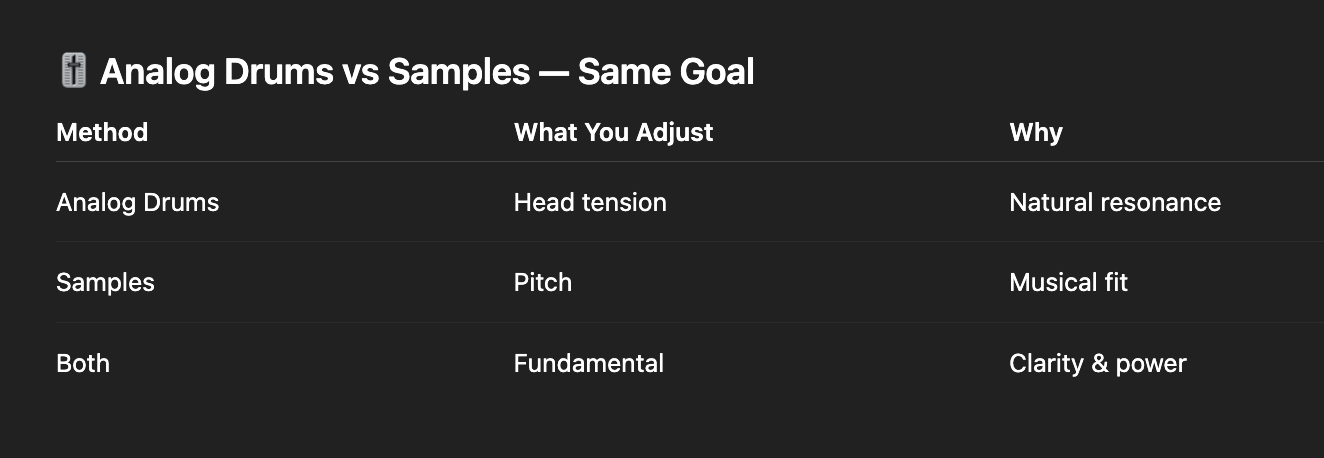Select the "Pitch" table cell

543,282
